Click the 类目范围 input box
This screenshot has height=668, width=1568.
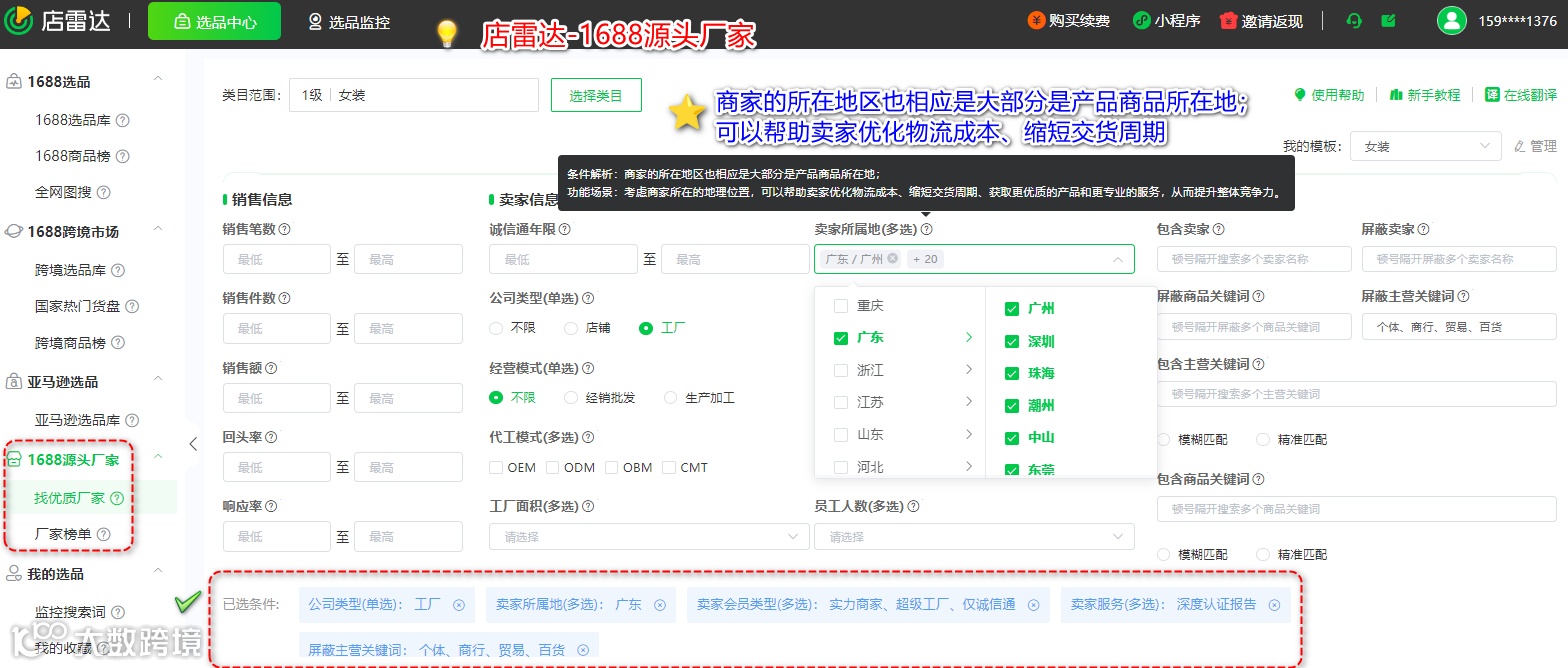(413, 95)
